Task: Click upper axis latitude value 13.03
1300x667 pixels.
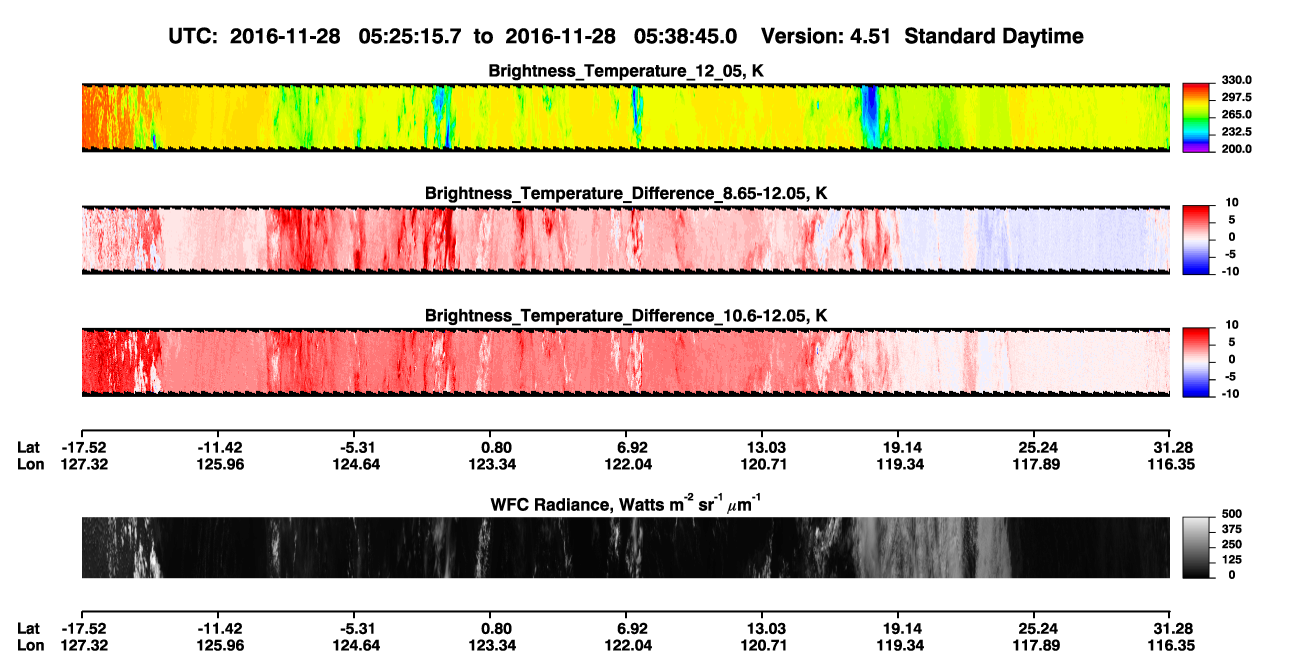Action: point(761,447)
